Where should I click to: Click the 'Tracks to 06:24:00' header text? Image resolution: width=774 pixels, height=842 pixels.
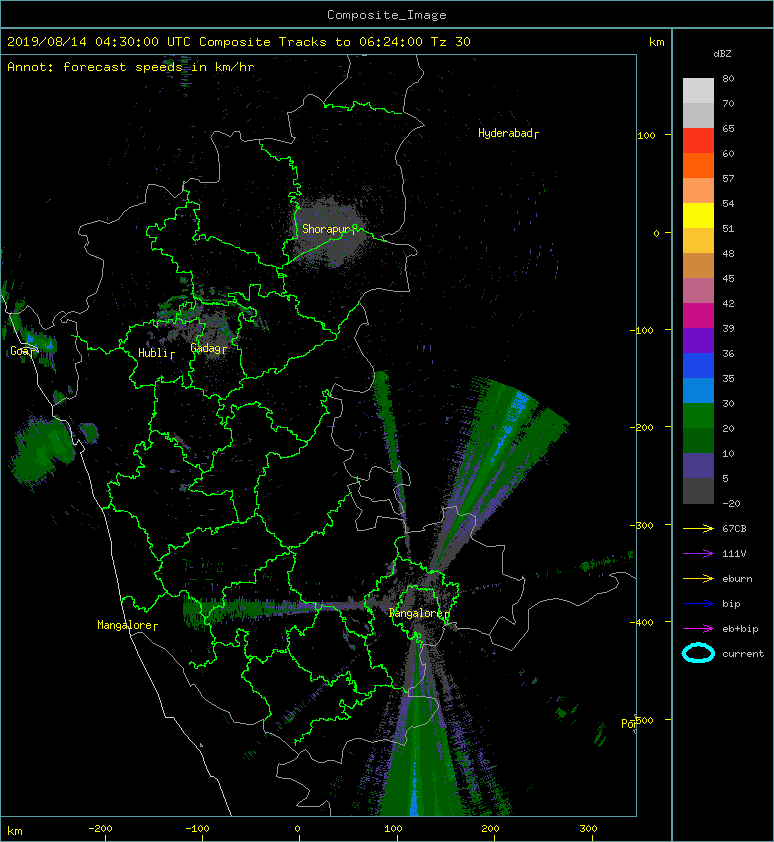350,42
